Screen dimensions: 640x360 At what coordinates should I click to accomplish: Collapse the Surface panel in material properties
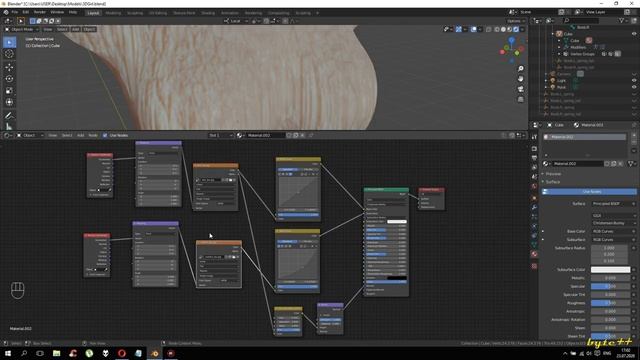[x=553, y=182]
